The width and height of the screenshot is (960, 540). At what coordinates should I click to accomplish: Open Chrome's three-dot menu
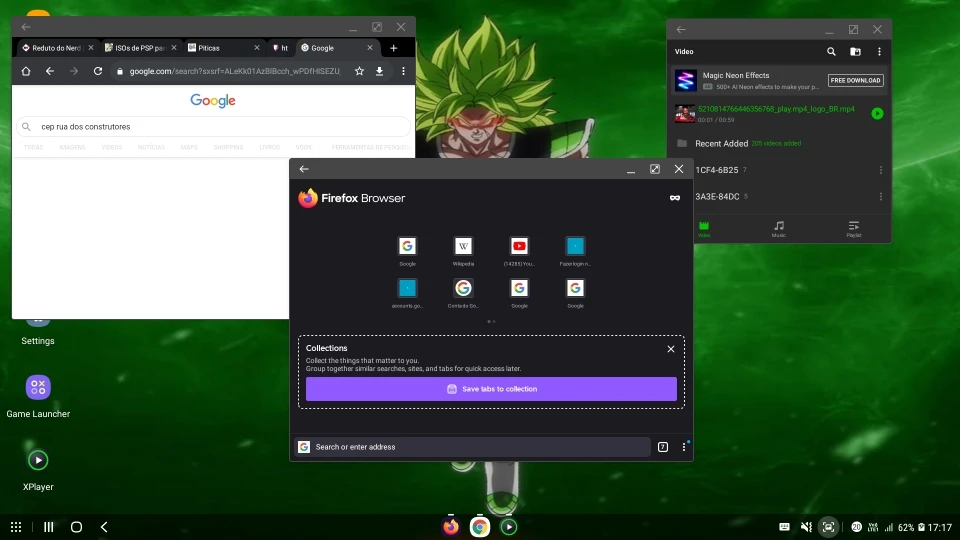click(403, 72)
